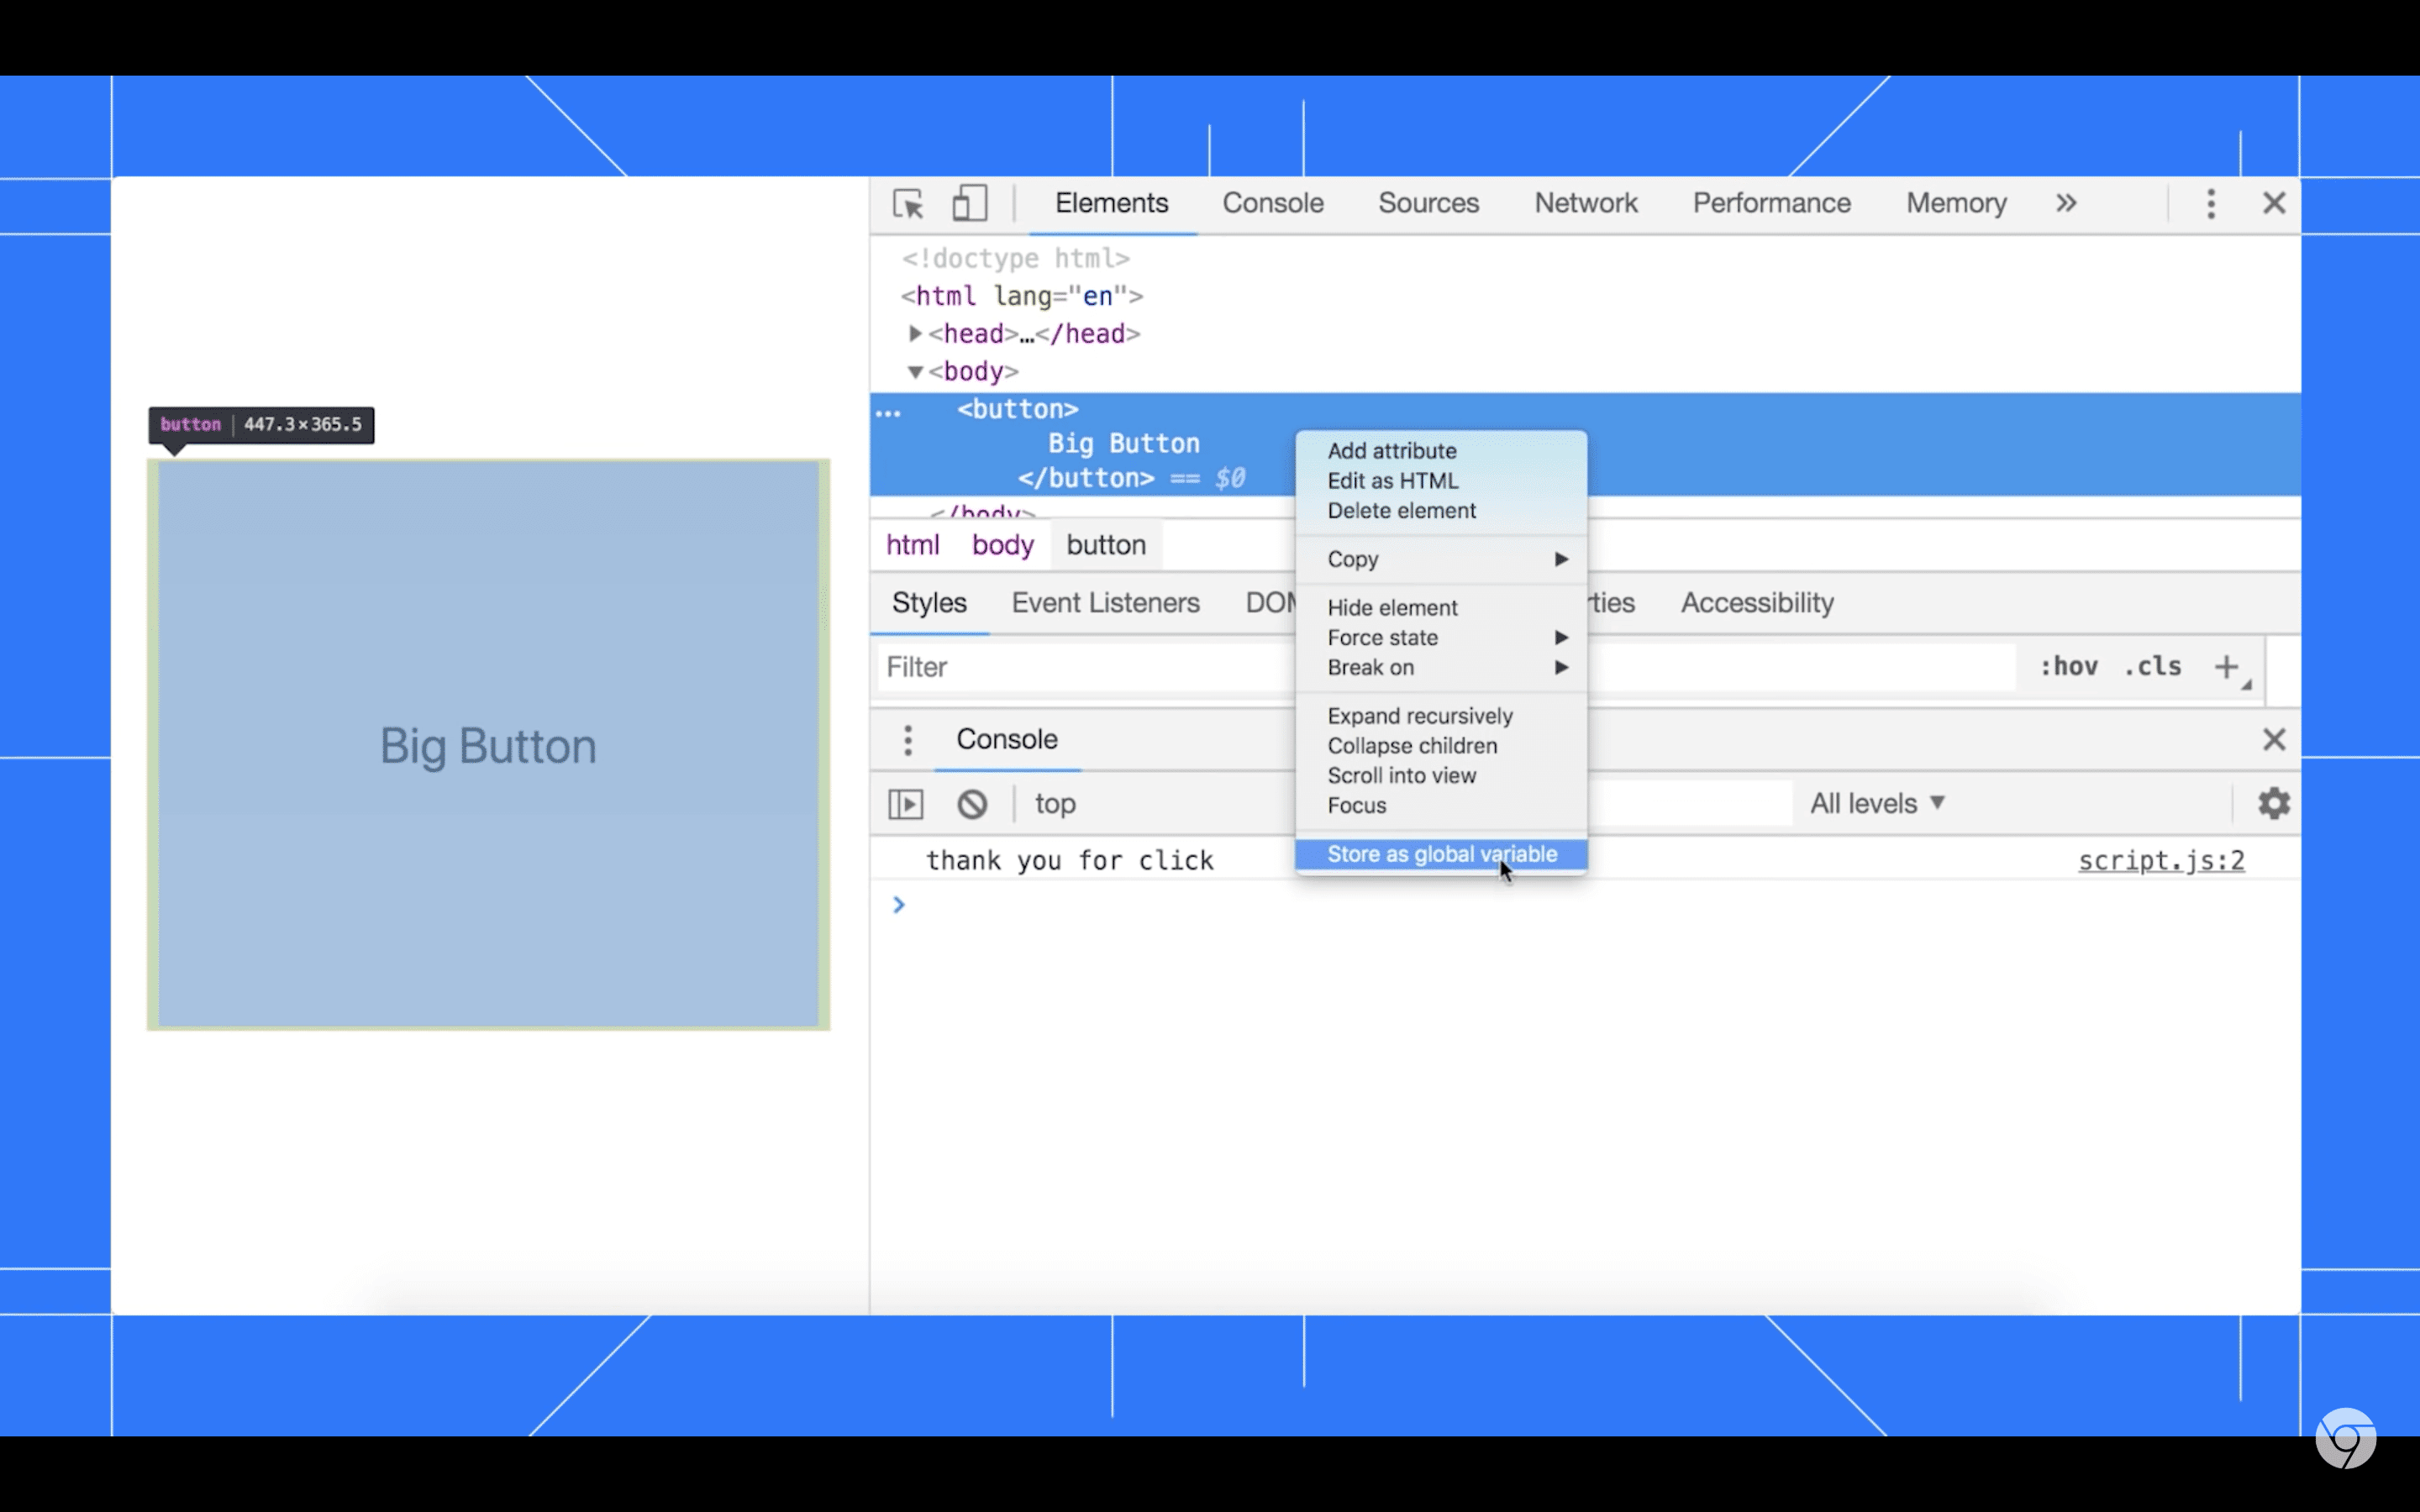
Task: Click the add attribute button
Action: coord(1392,449)
